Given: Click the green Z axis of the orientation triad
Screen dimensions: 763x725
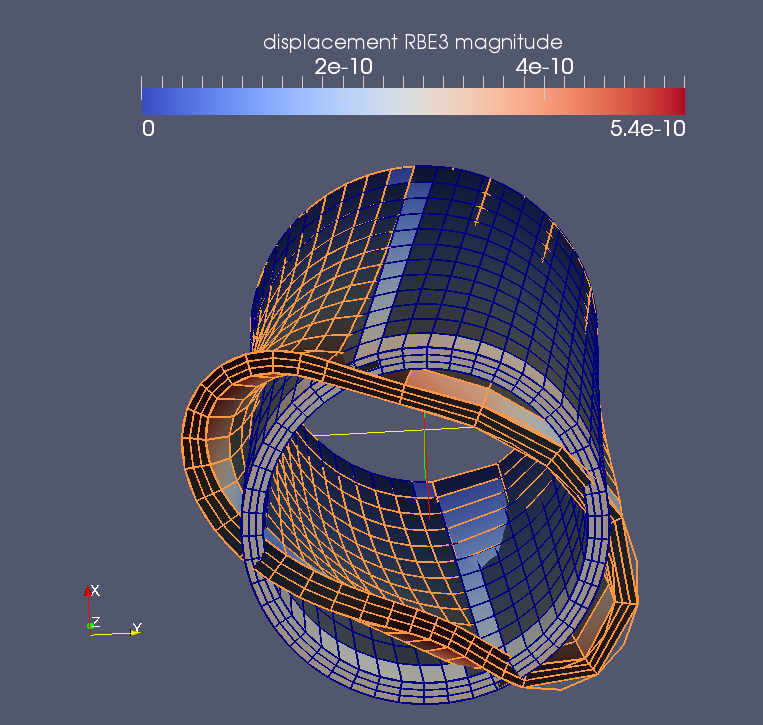Looking at the screenshot, I should [91, 626].
